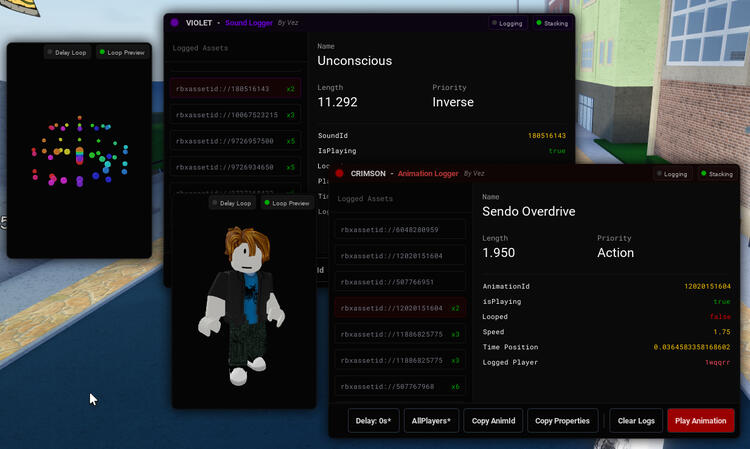Viewport: 750px width, 449px height.
Task: Click the red CRIMSON logo dot
Action: (x=340, y=173)
